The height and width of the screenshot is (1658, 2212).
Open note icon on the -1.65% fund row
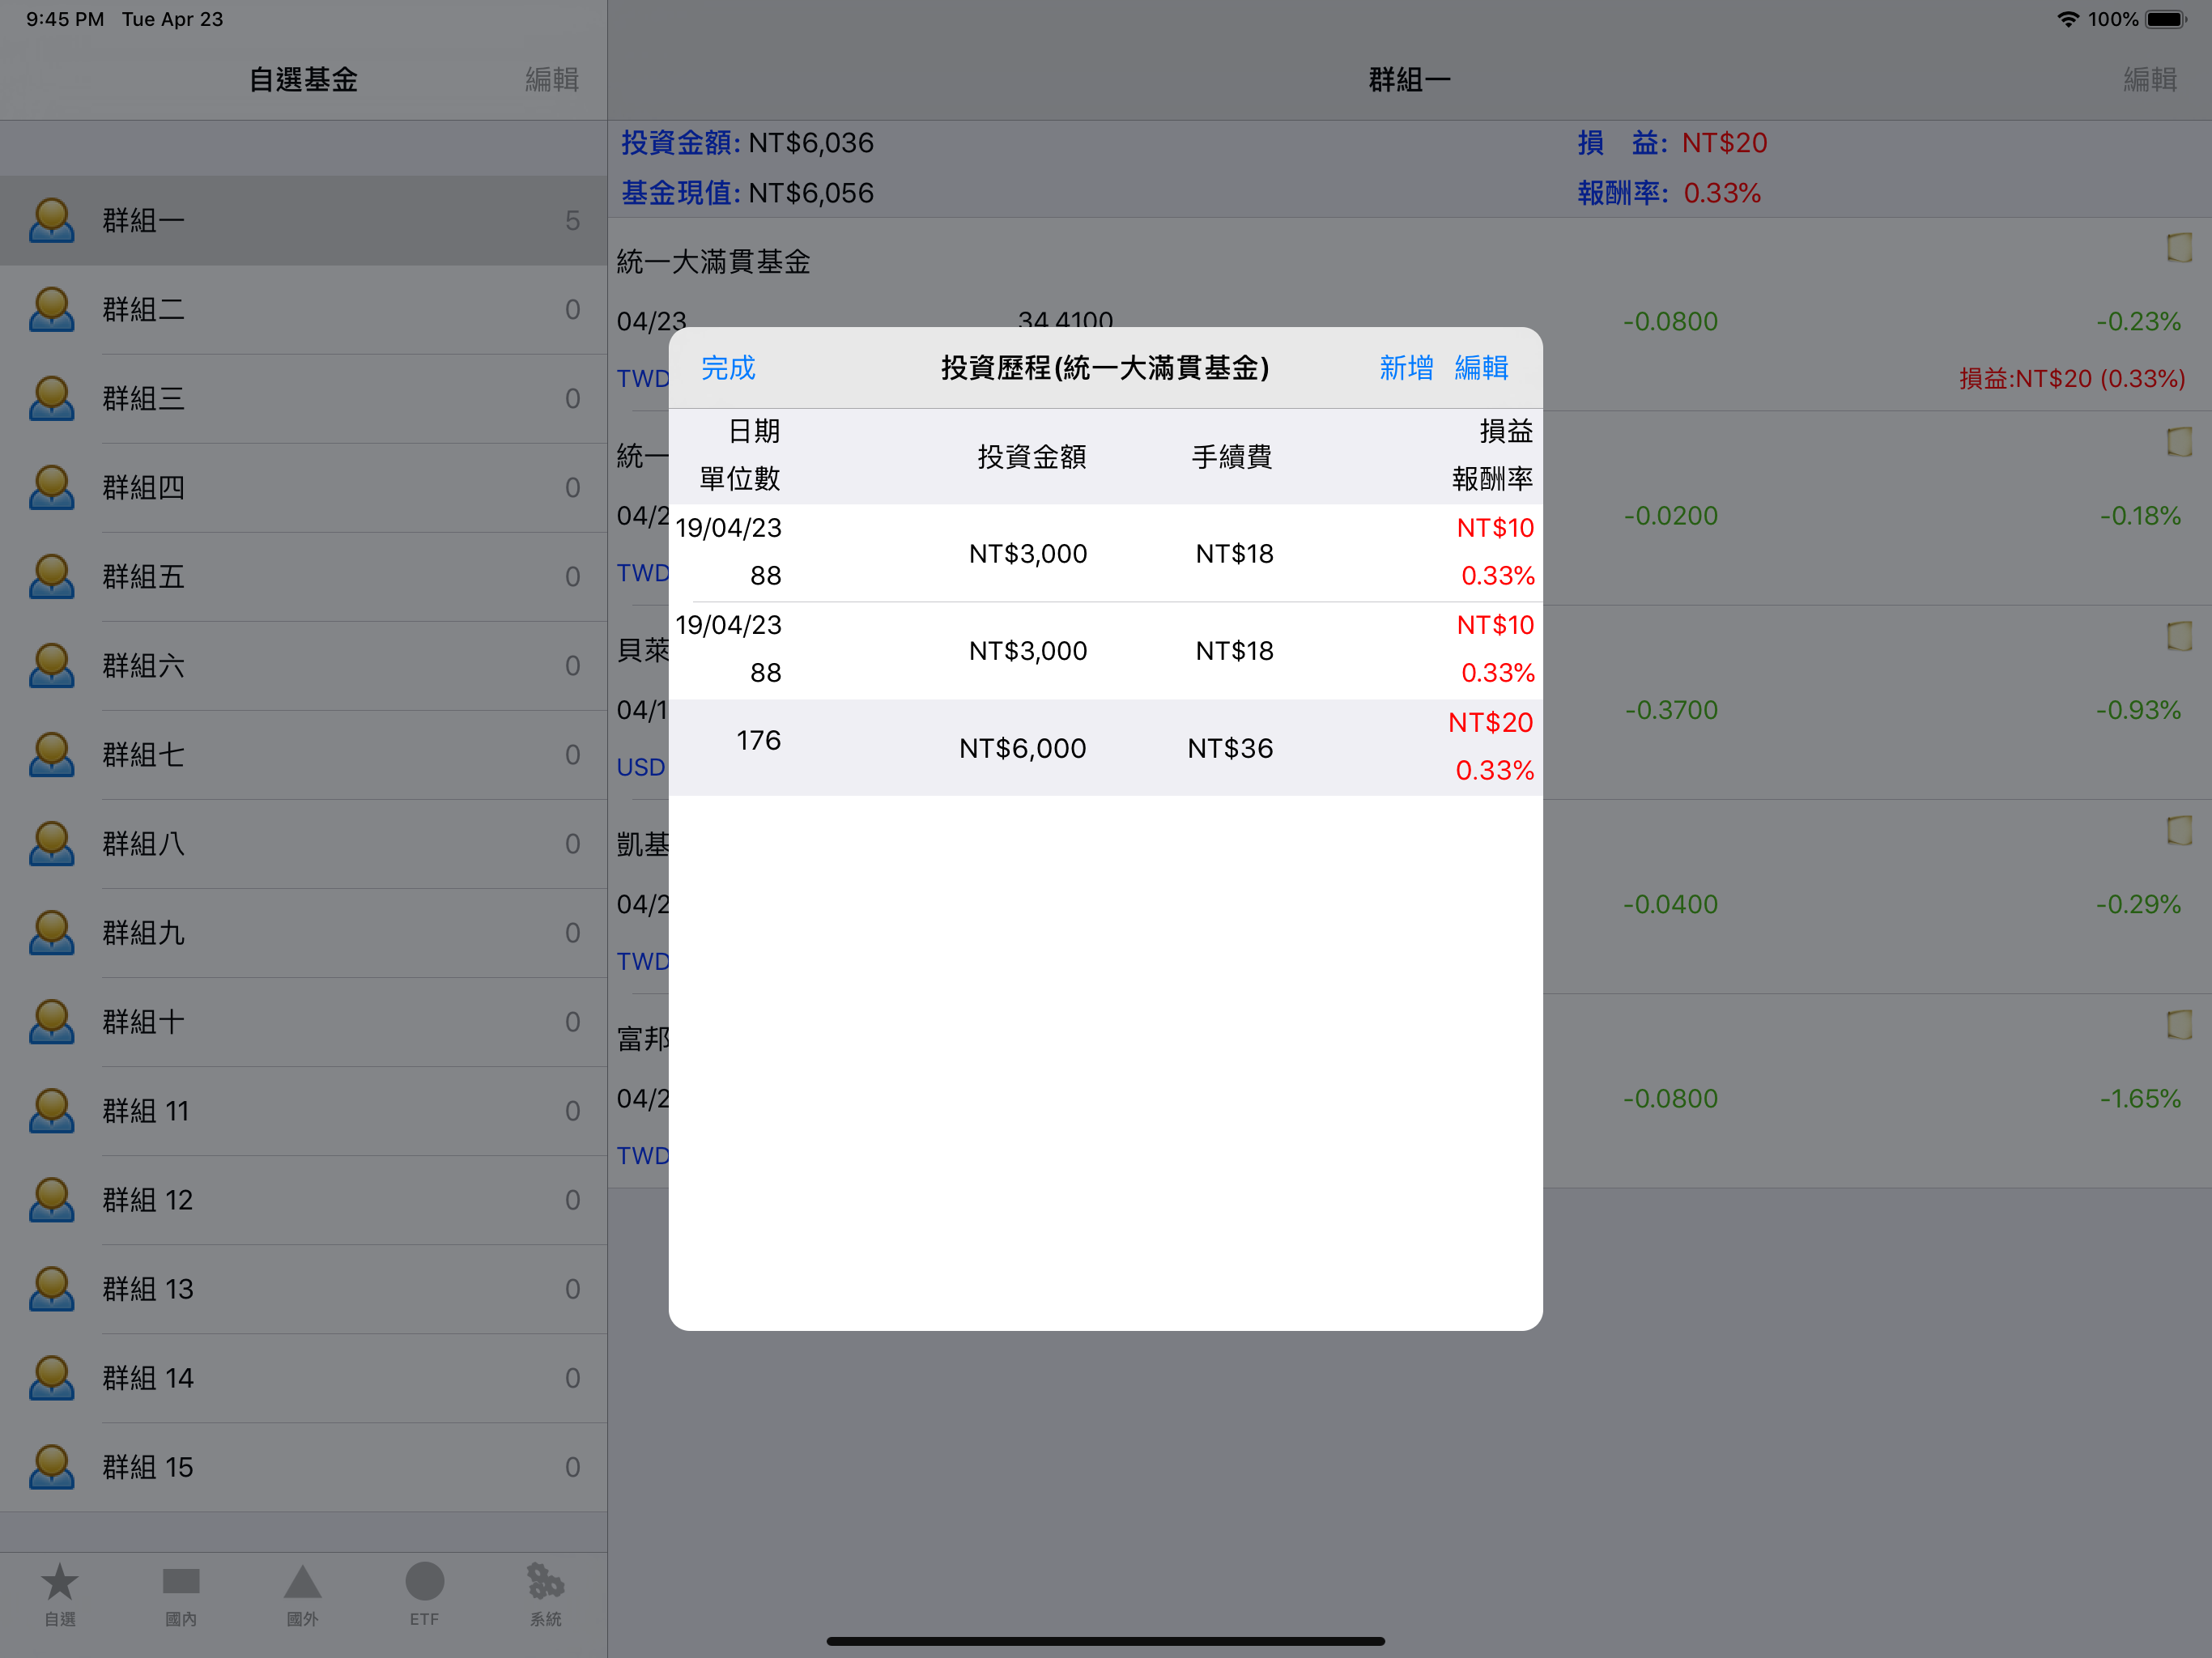tap(2179, 1024)
